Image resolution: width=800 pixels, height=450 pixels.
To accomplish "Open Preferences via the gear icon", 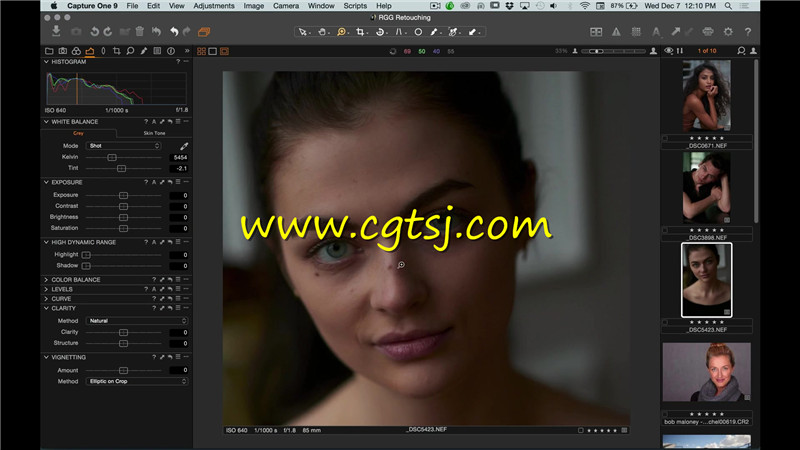I will (x=728, y=32).
